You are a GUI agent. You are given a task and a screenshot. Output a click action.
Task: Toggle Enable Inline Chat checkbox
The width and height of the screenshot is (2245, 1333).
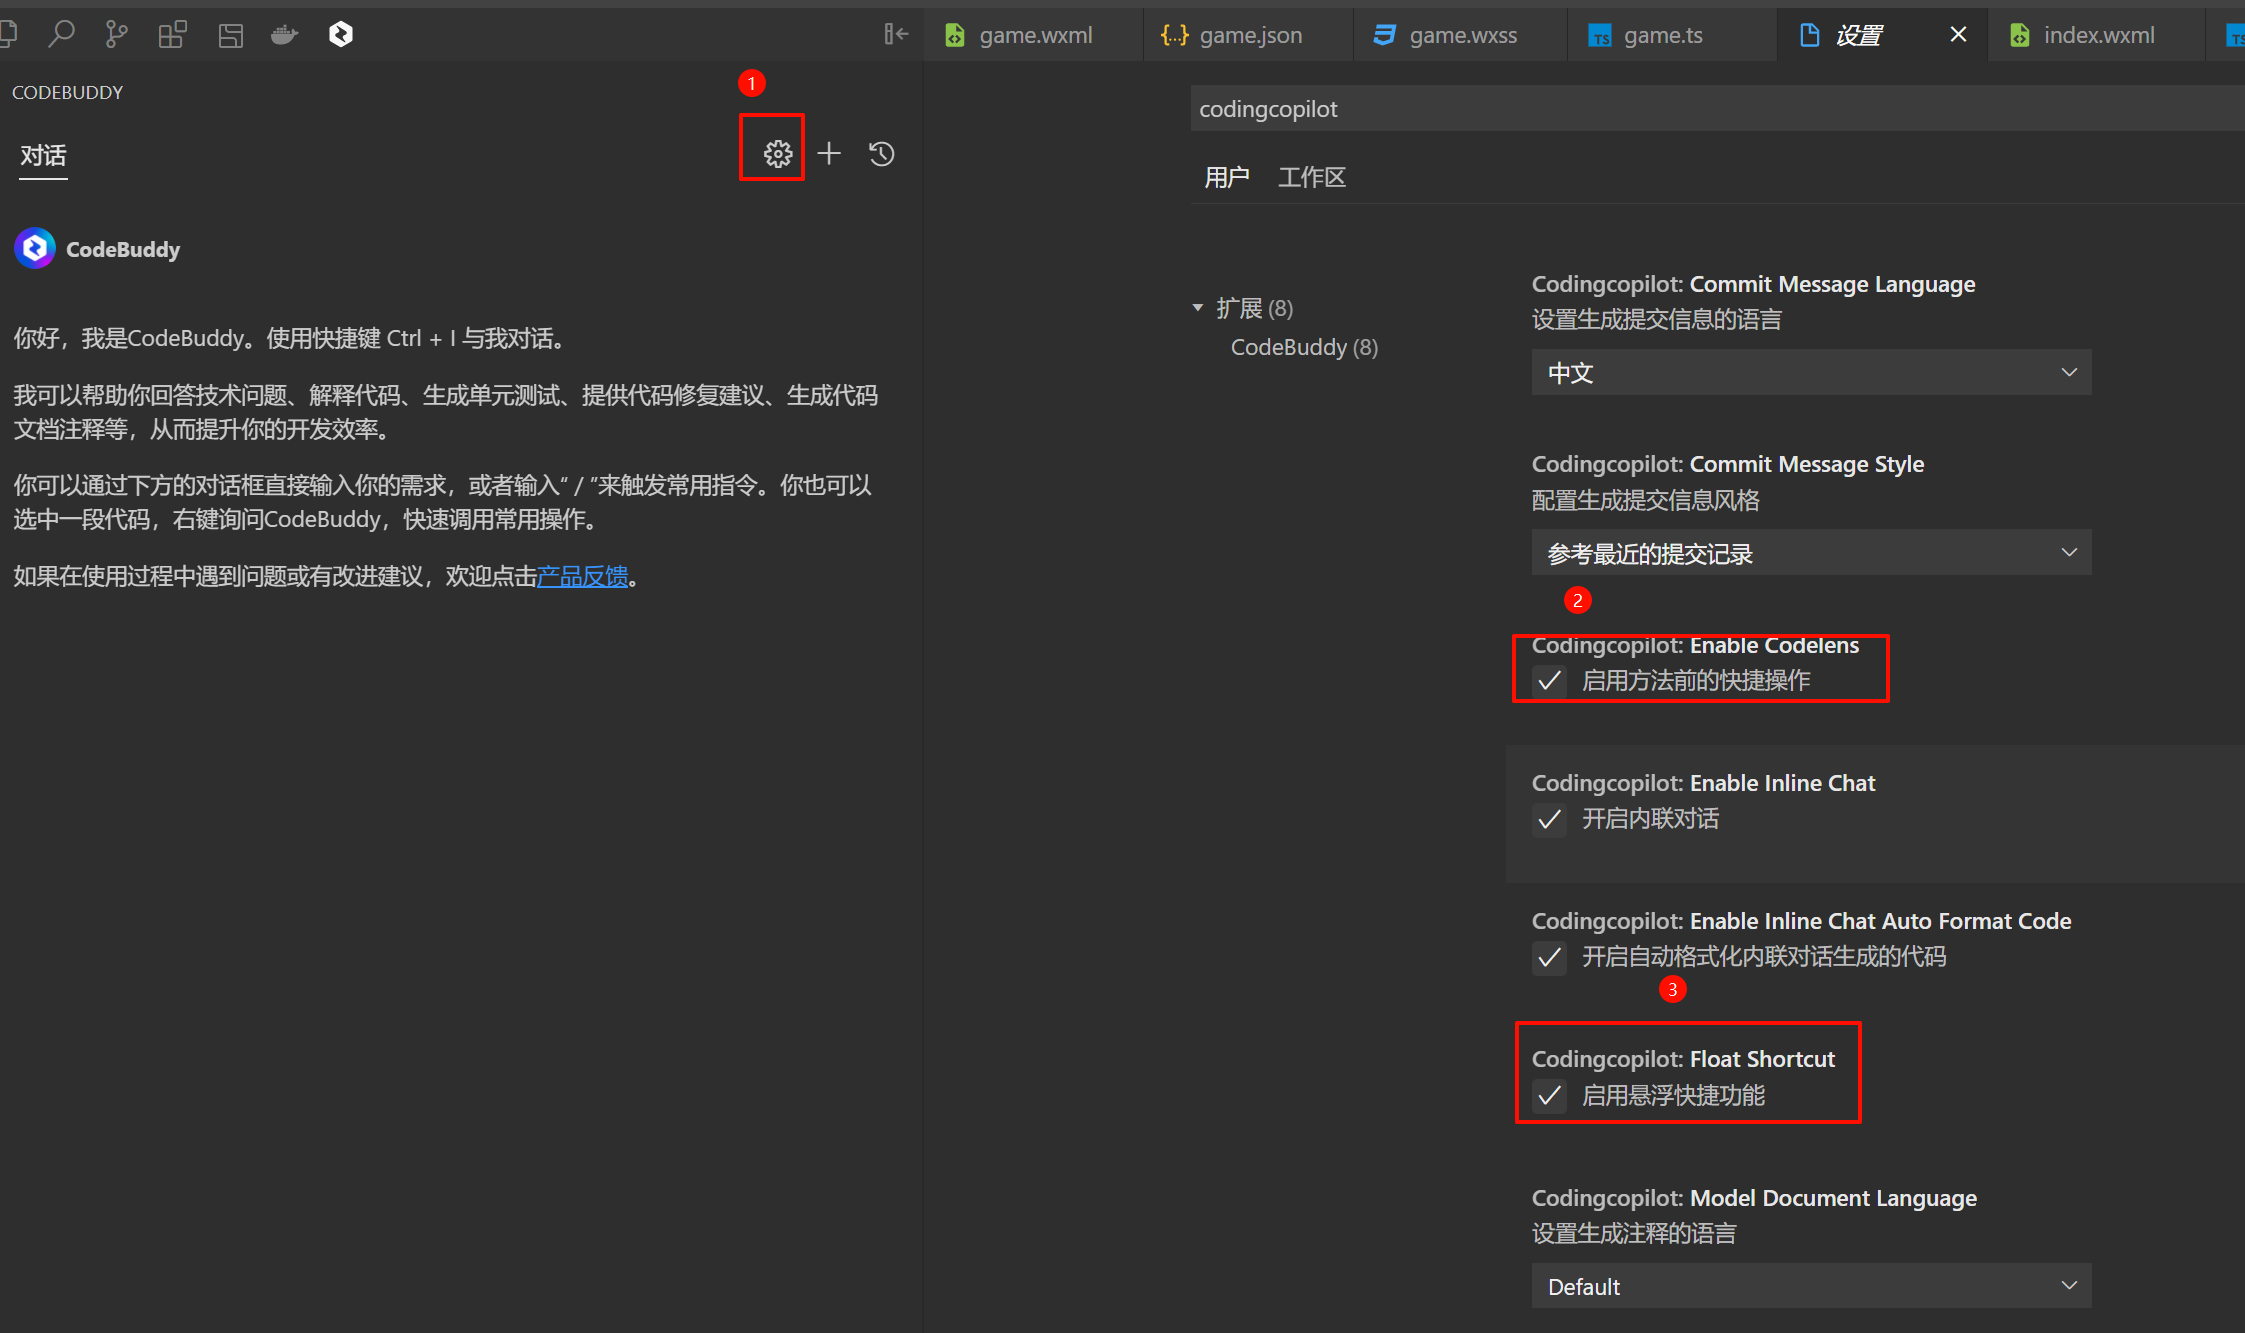click(x=1549, y=819)
